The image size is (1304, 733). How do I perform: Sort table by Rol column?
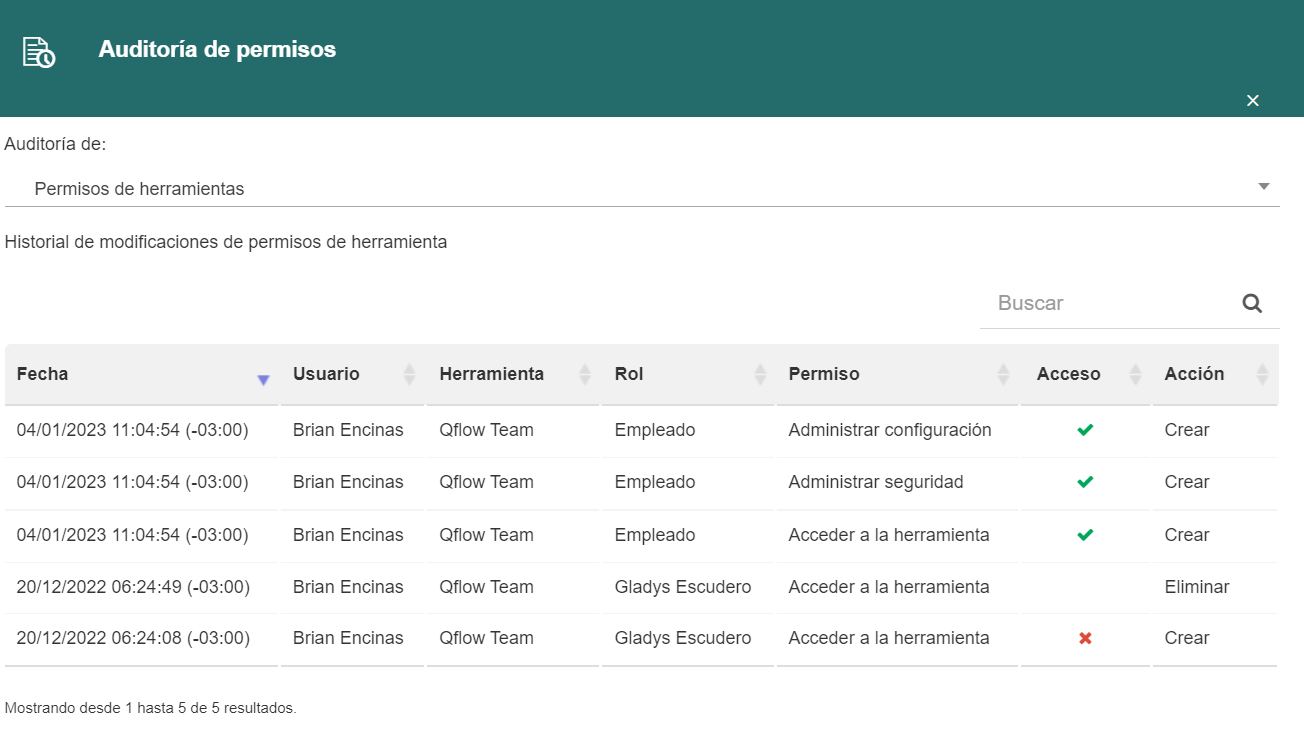[688, 374]
